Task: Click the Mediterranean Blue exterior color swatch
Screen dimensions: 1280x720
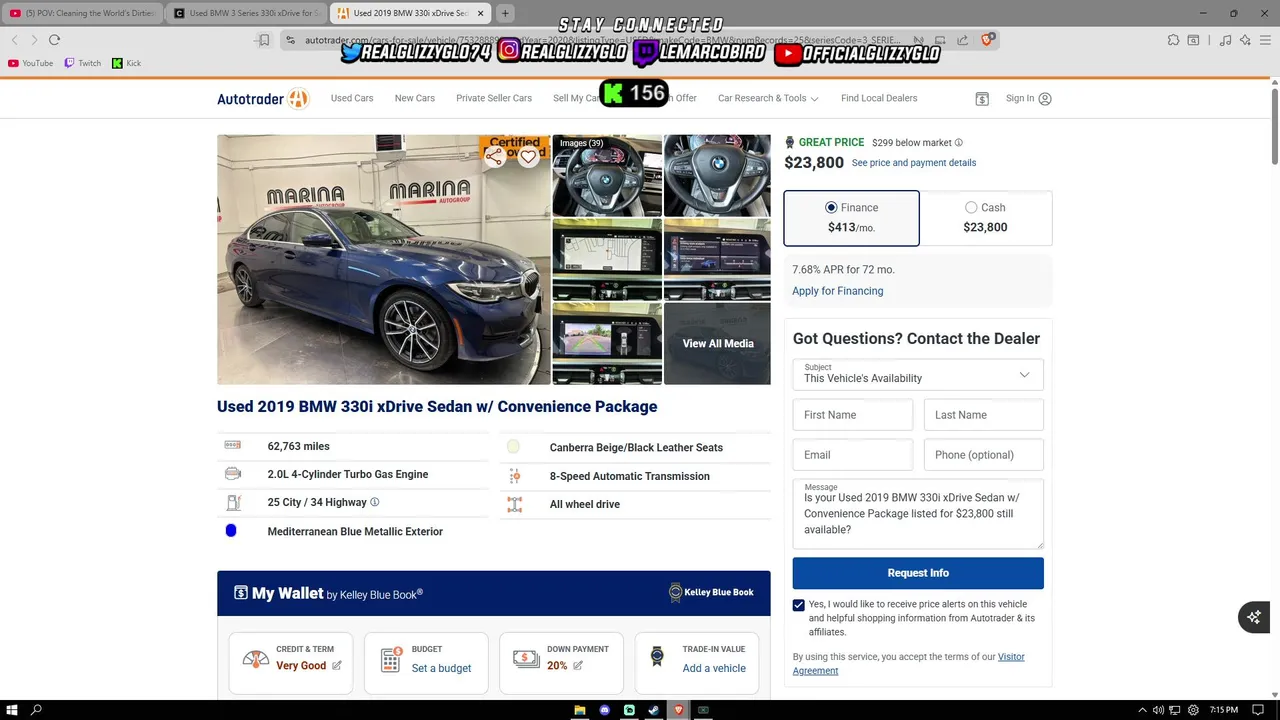Action: click(231, 531)
